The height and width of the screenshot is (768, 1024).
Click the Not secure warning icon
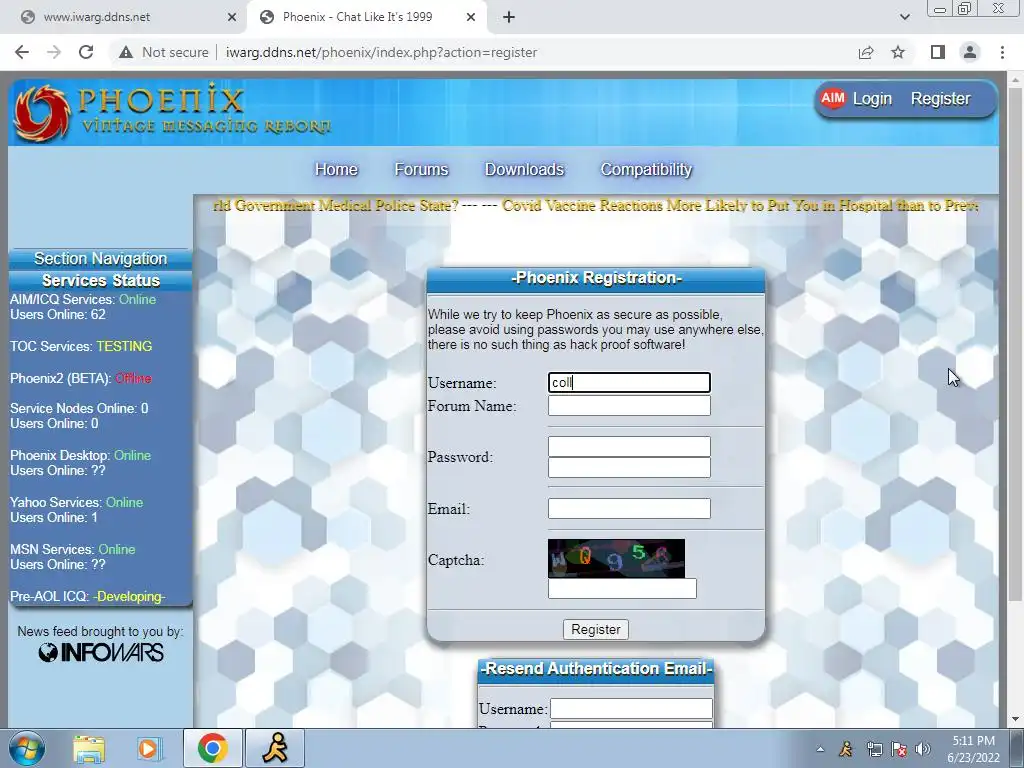tap(126, 52)
